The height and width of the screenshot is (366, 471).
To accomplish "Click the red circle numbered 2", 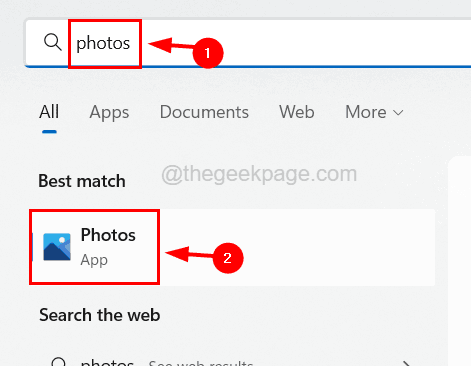I will pos(228,258).
